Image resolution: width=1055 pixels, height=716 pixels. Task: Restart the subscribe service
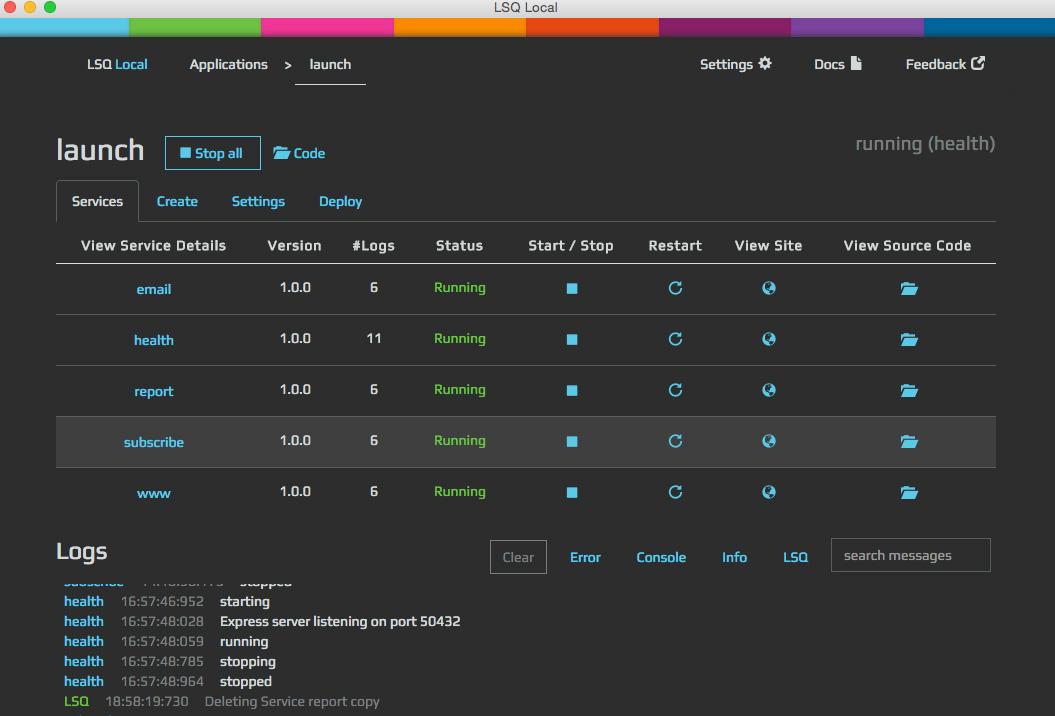676,441
